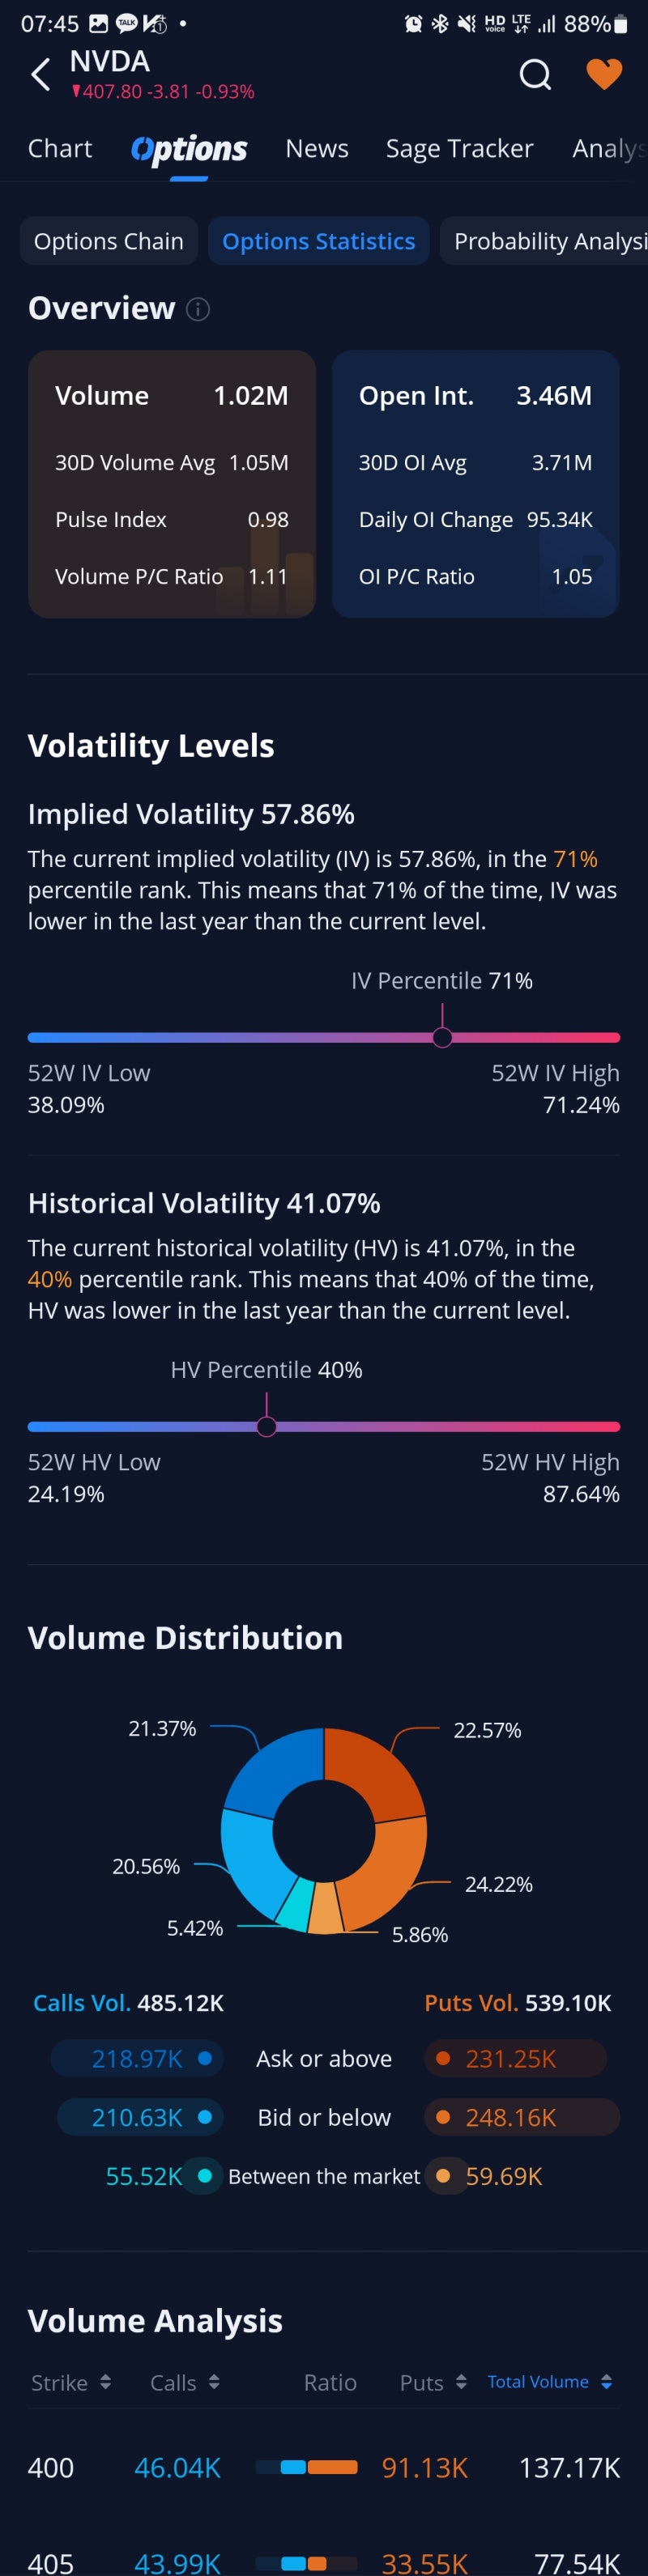Sort by Total Volume column
648x2576 pixels.
tap(549, 2382)
